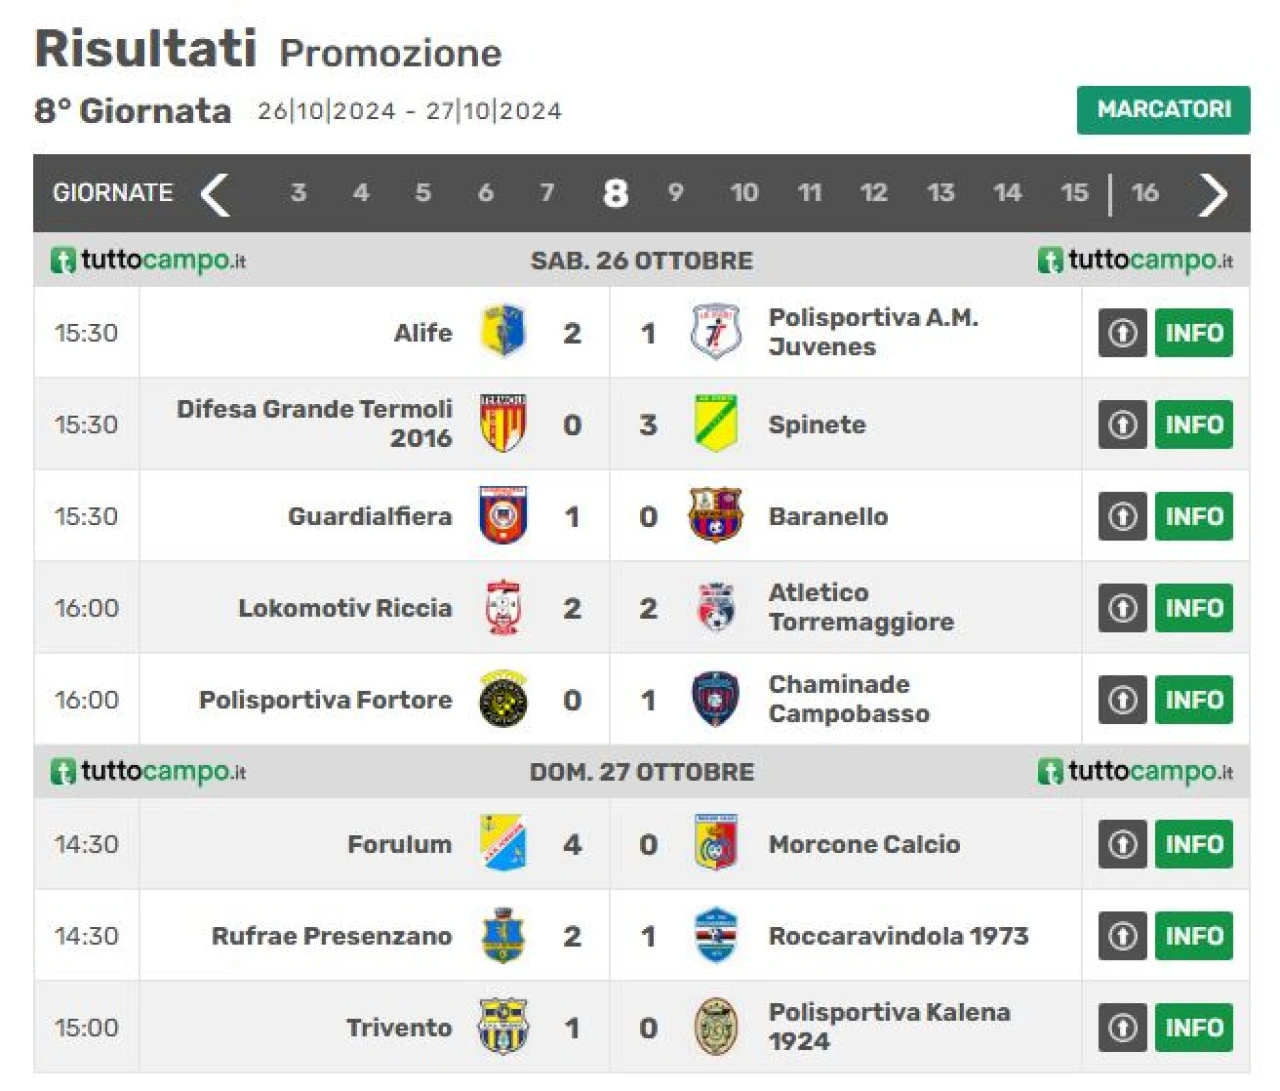Jump to giornata 16
The height and width of the screenshot is (1091, 1280).
(x=1145, y=192)
